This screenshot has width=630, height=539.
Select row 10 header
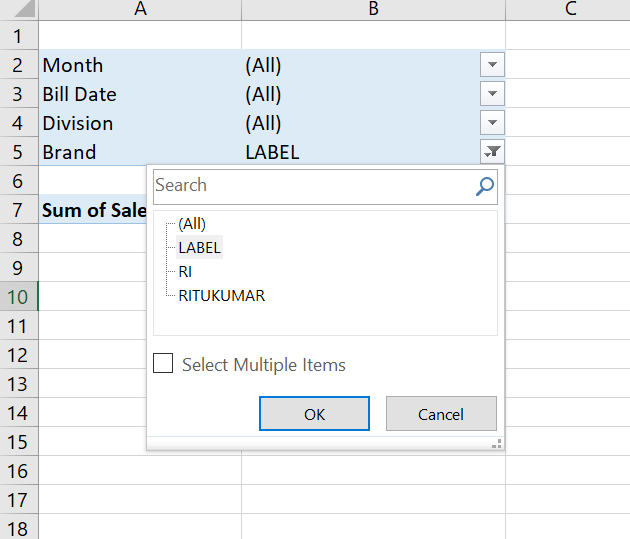point(19,296)
